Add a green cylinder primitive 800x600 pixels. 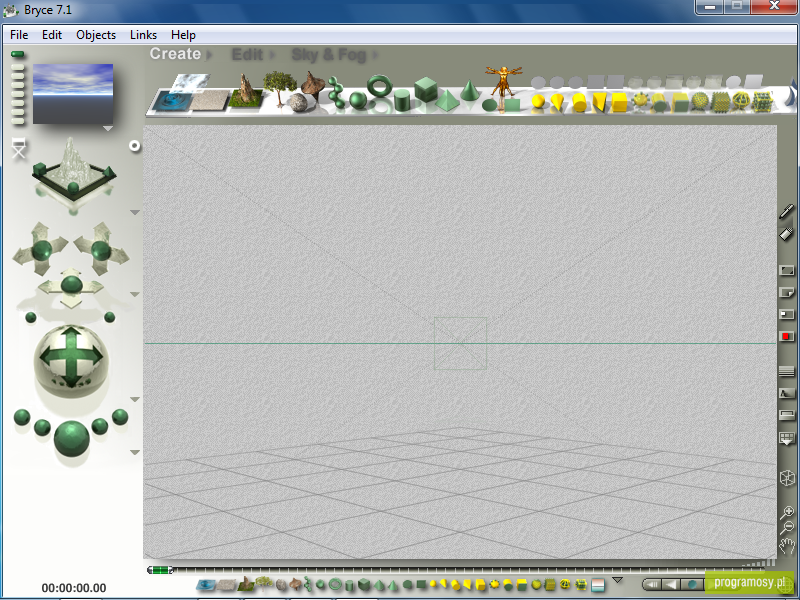click(x=402, y=99)
